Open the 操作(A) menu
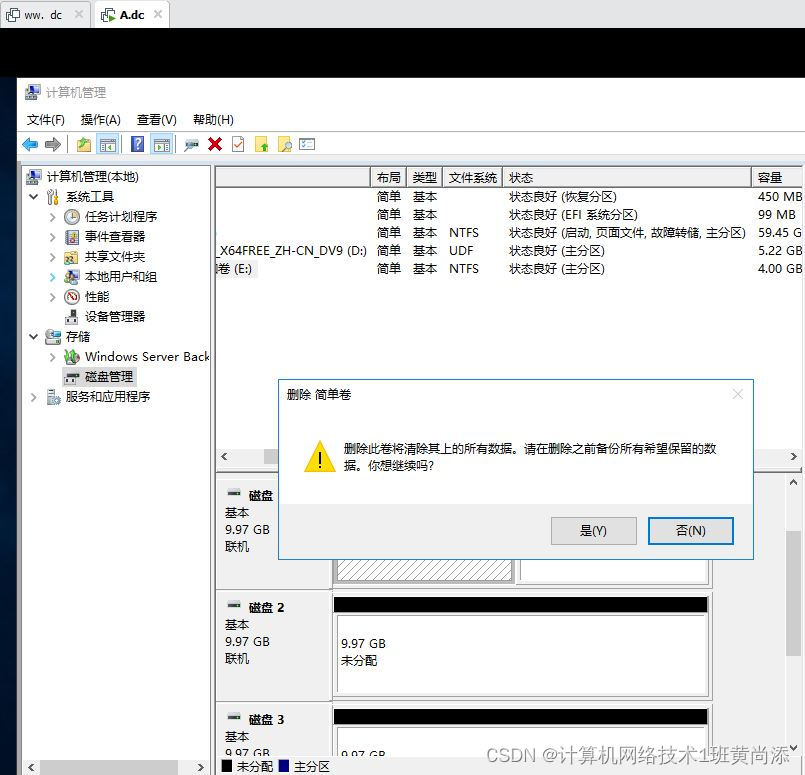 click(x=100, y=119)
